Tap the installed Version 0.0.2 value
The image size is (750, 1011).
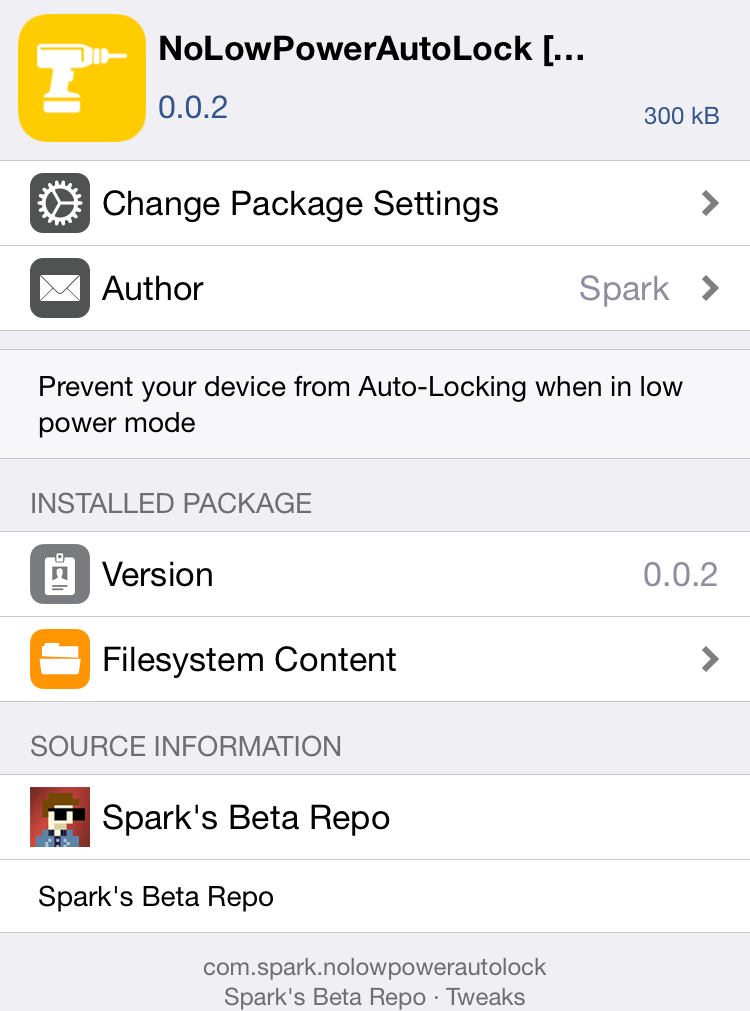pos(680,574)
